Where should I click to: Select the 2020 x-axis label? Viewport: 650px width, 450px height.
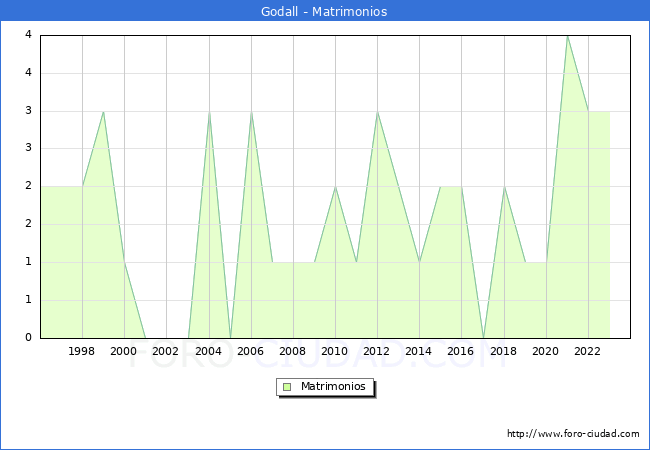pyautogui.click(x=546, y=351)
